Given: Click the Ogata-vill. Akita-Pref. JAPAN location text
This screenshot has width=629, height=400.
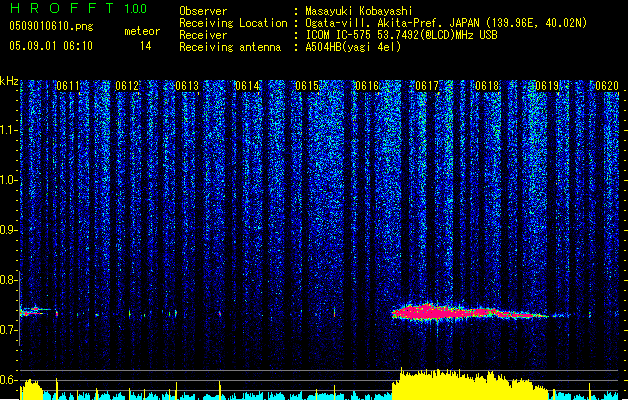Looking at the screenshot, I should [x=446, y=23].
